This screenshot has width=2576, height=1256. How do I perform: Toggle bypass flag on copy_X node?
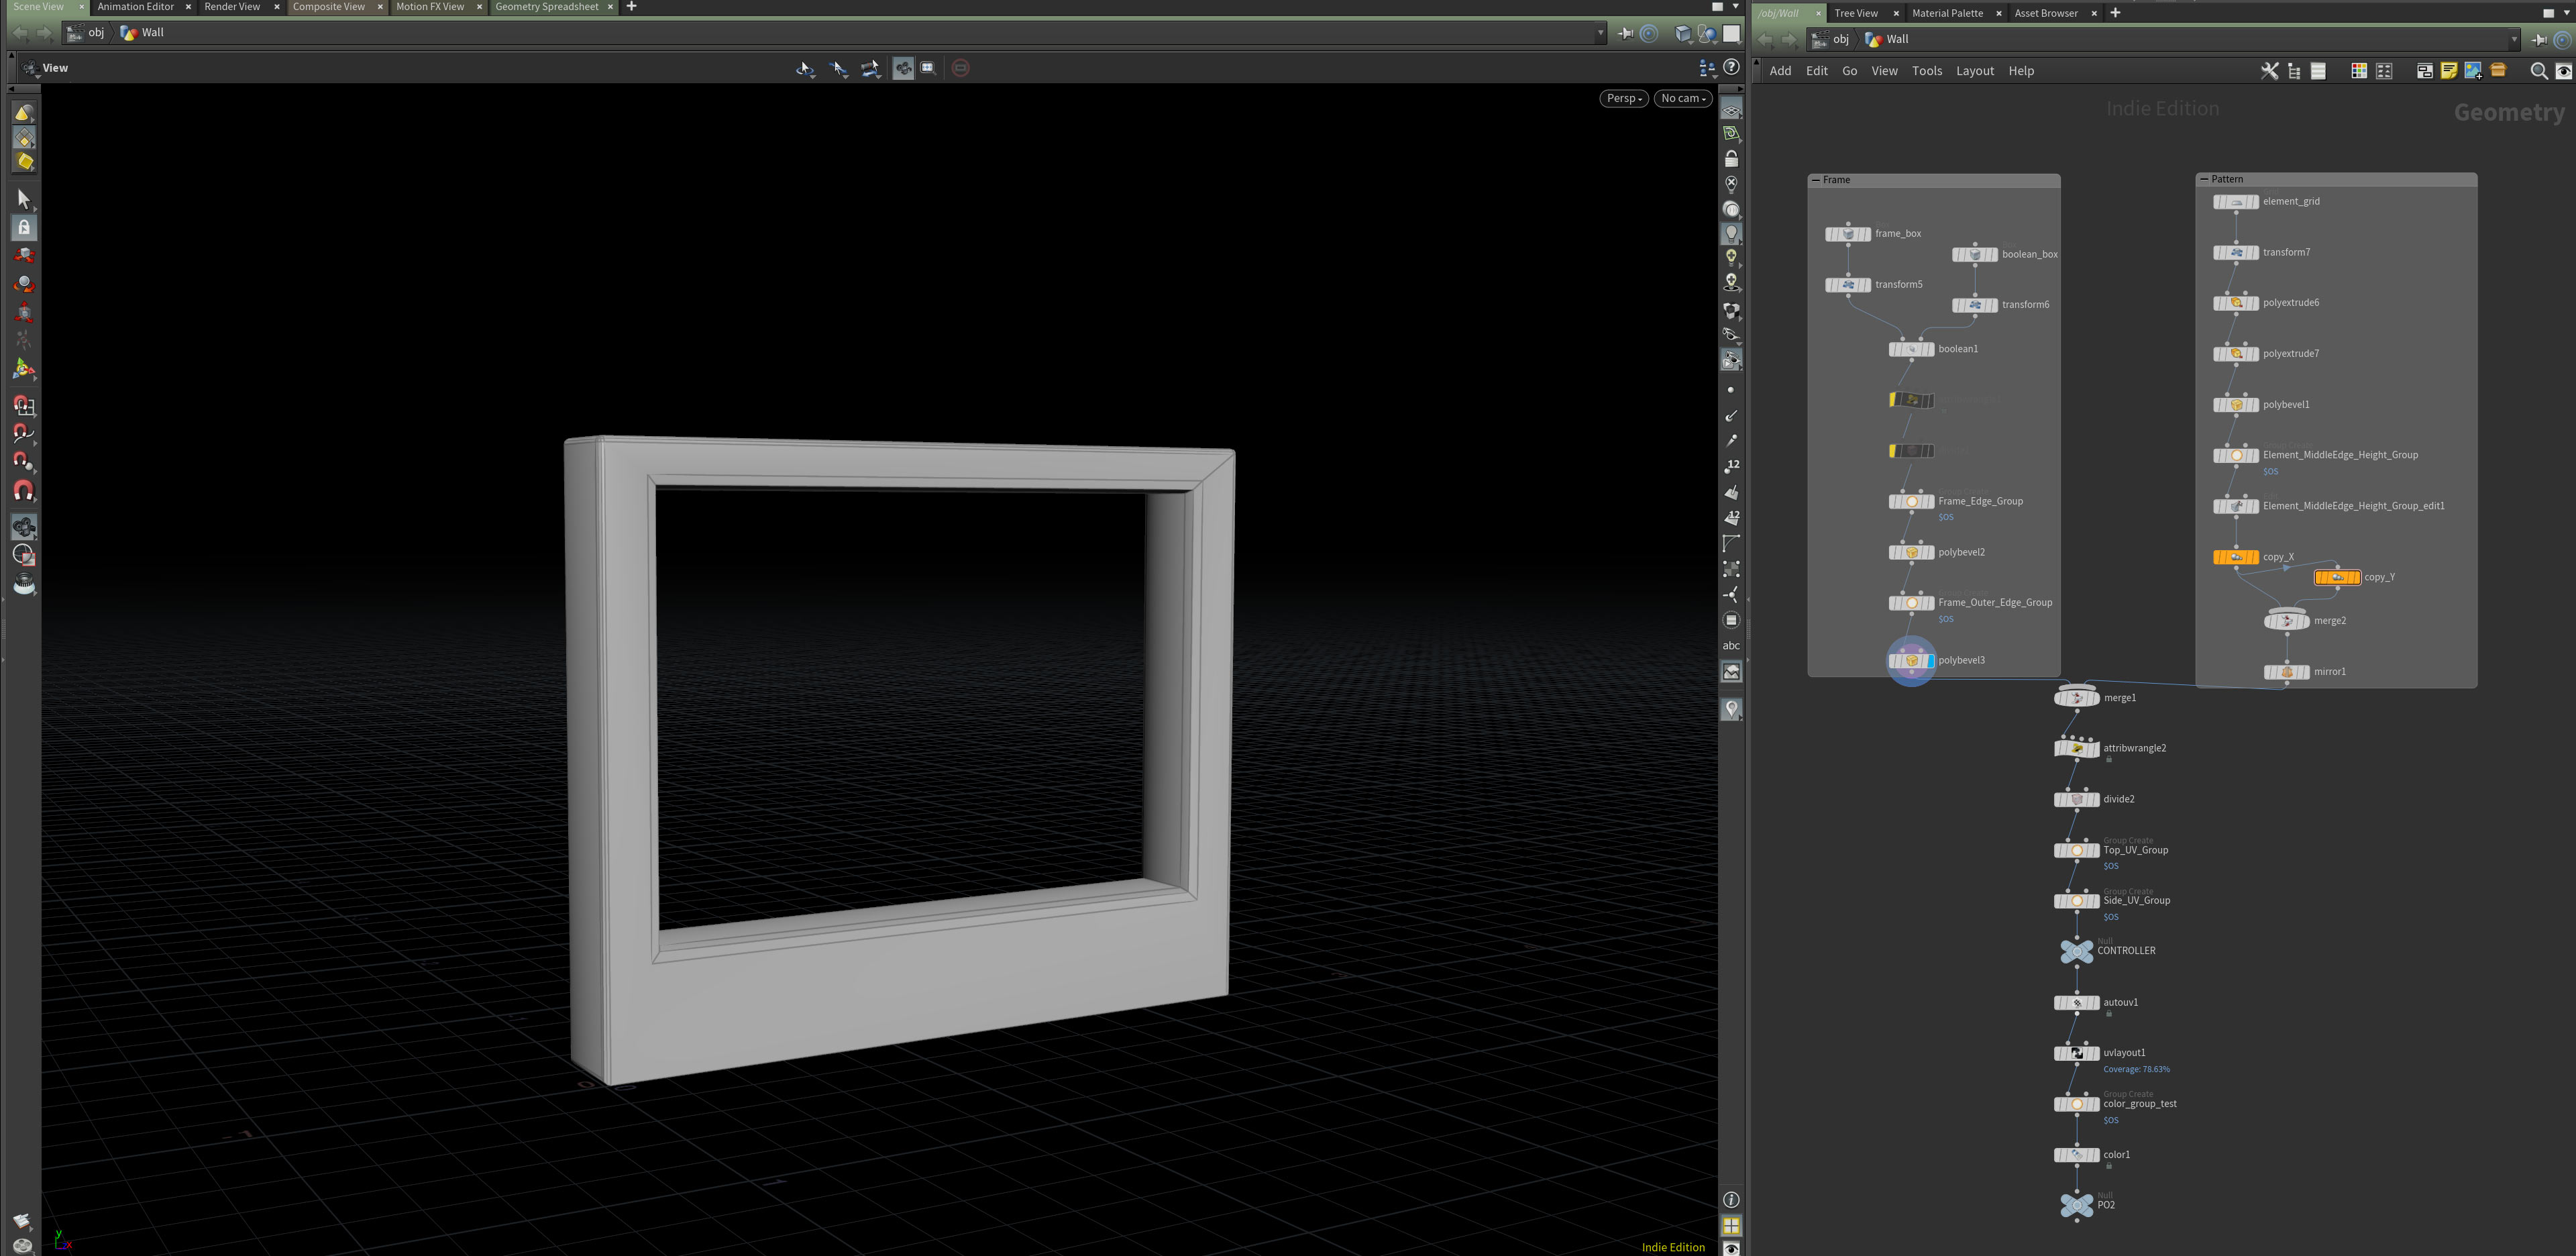pos(2218,557)
